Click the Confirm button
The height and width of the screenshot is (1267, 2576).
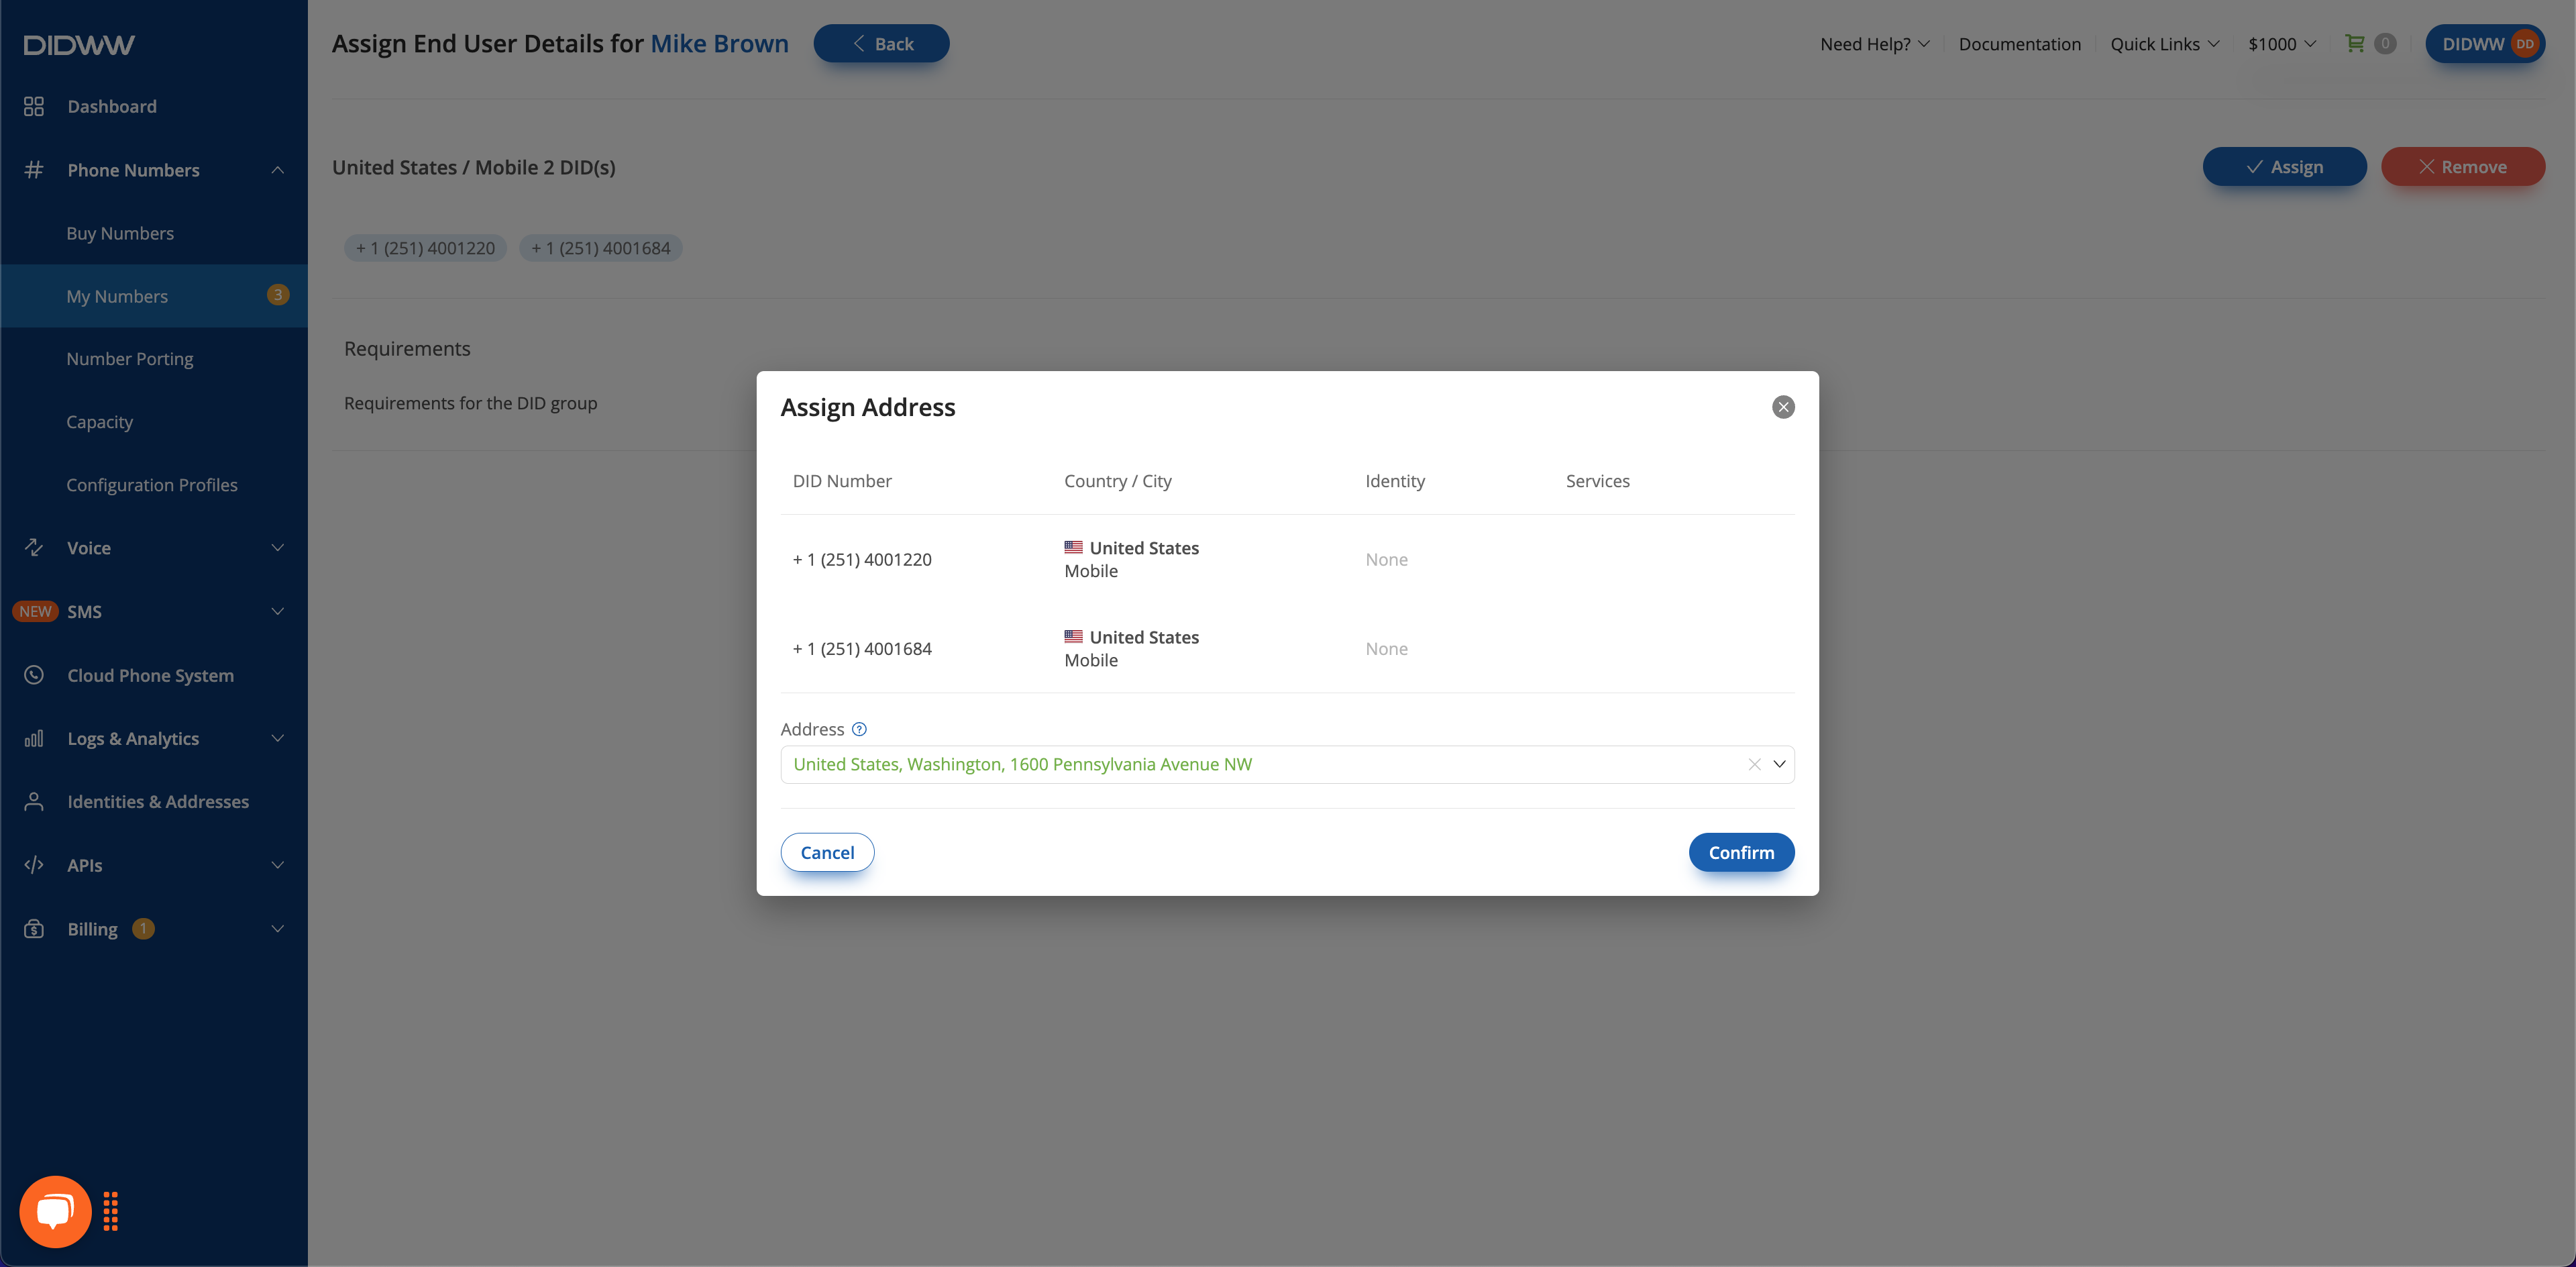(x=1741, y=852)
